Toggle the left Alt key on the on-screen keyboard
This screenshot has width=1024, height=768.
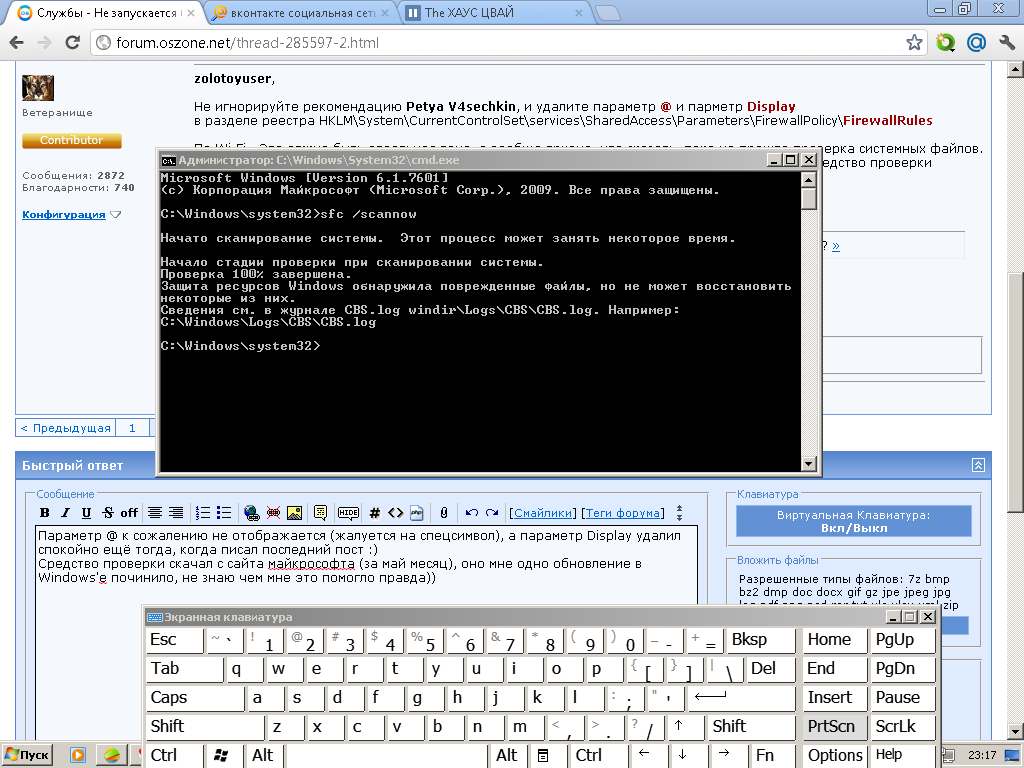(x=266, y=756)
